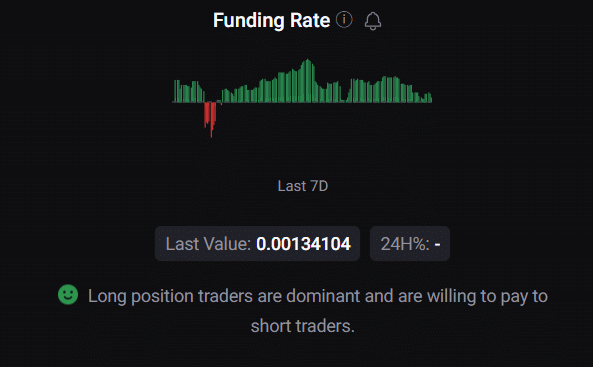Select the leftmost green bar of the chart

click(x=175, y=91)
